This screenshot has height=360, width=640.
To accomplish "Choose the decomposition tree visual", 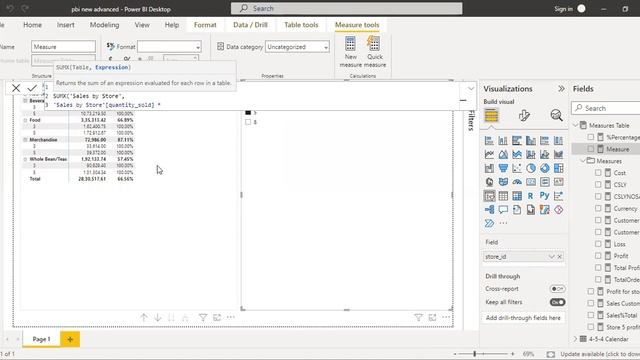I will [489, 210].
